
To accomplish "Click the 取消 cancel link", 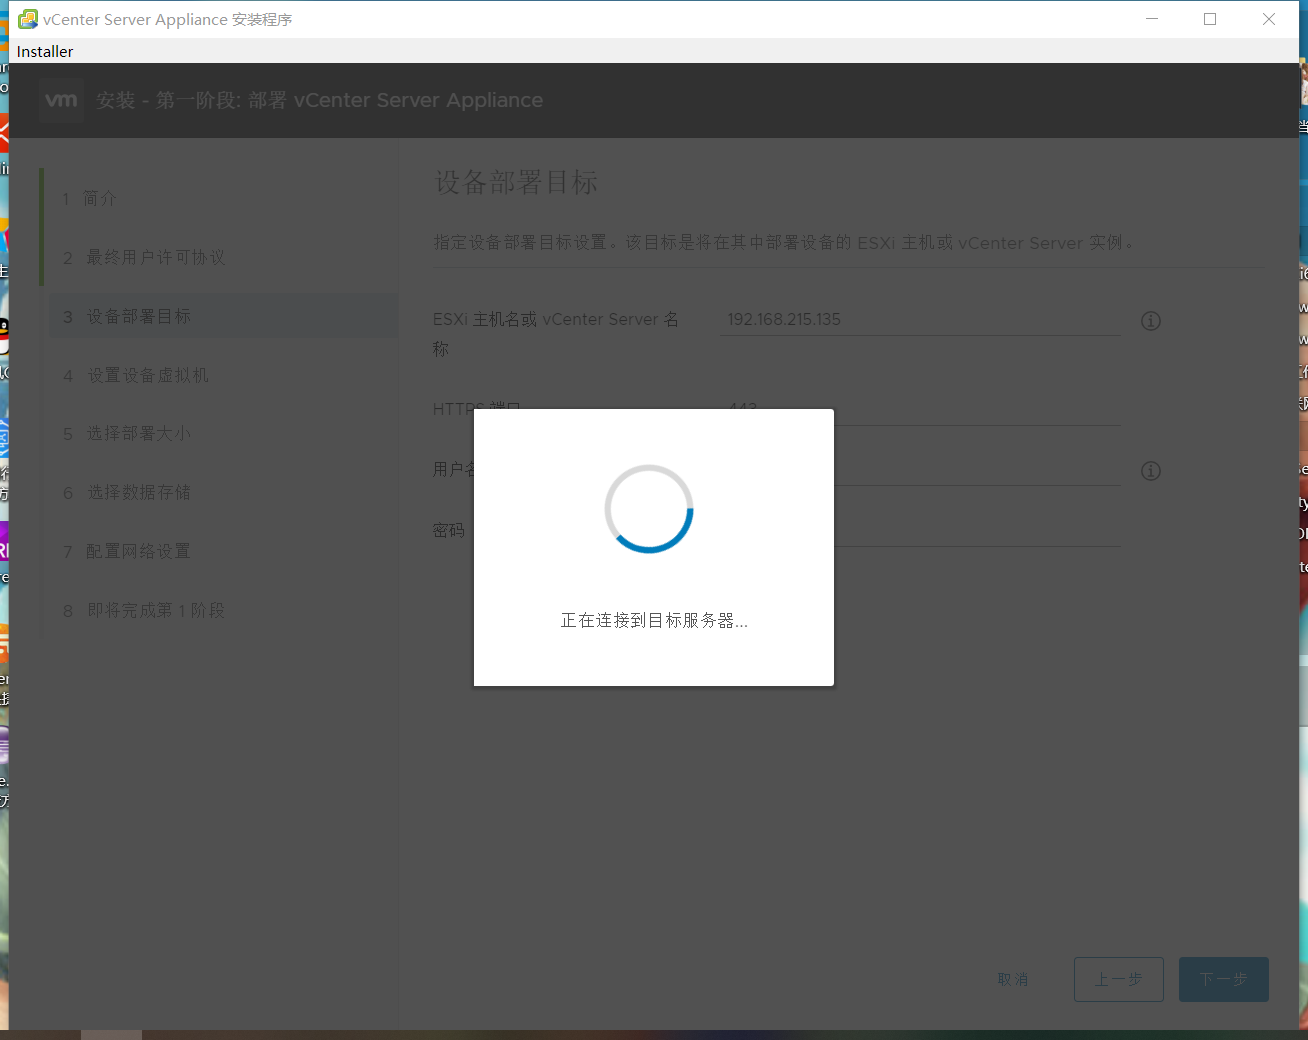I will (x=1013, y=979).
